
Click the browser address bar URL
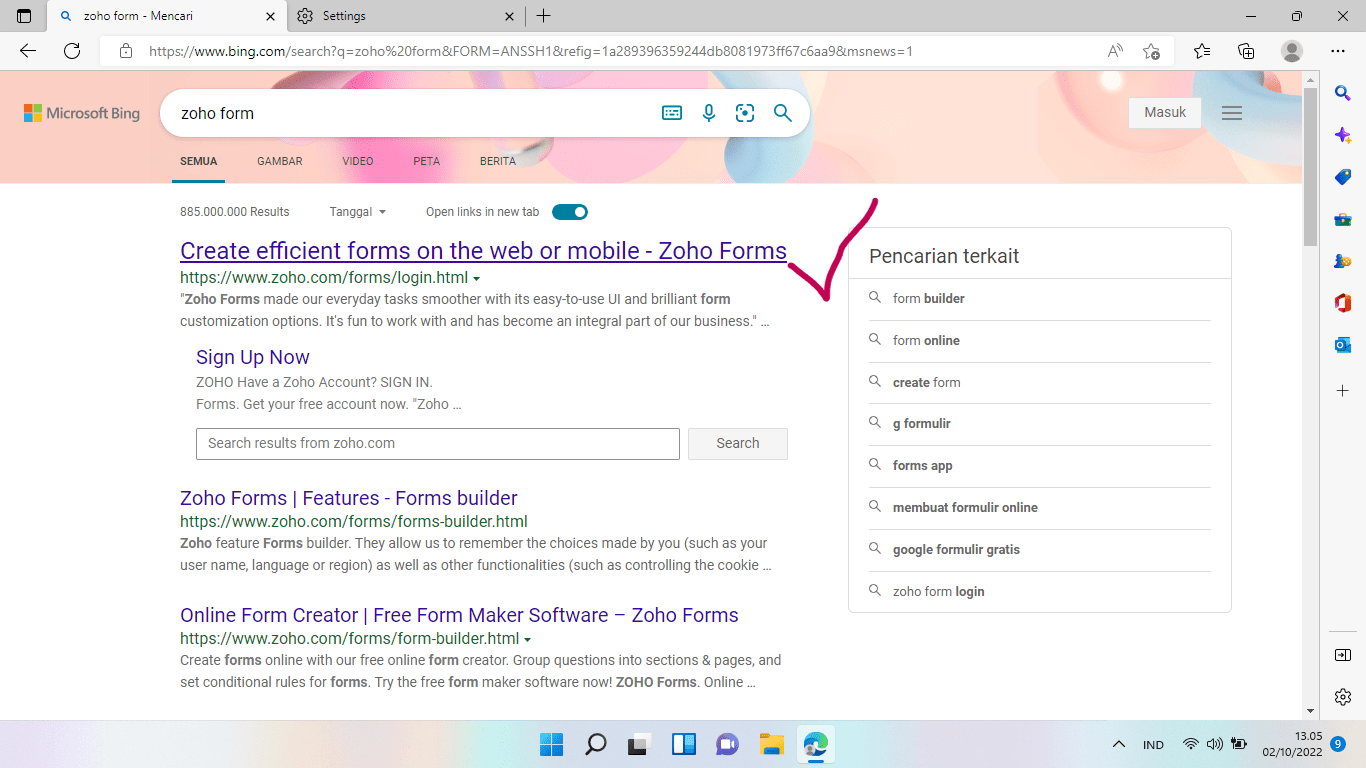click(x=531, y=51)
